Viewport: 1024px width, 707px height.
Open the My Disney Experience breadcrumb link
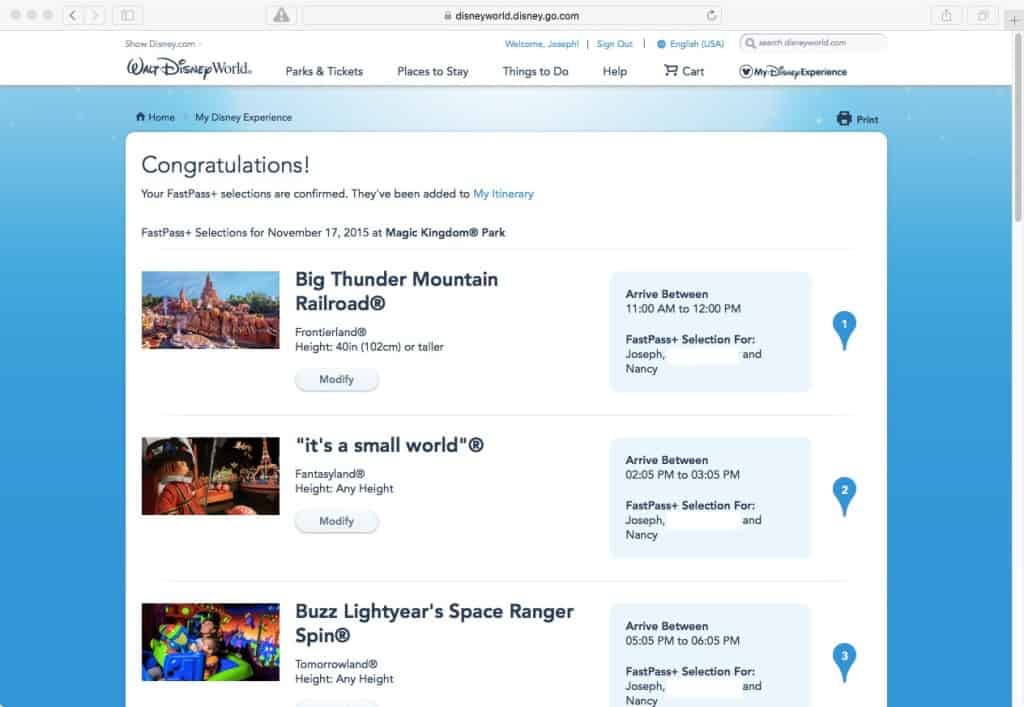coord(244,118)
